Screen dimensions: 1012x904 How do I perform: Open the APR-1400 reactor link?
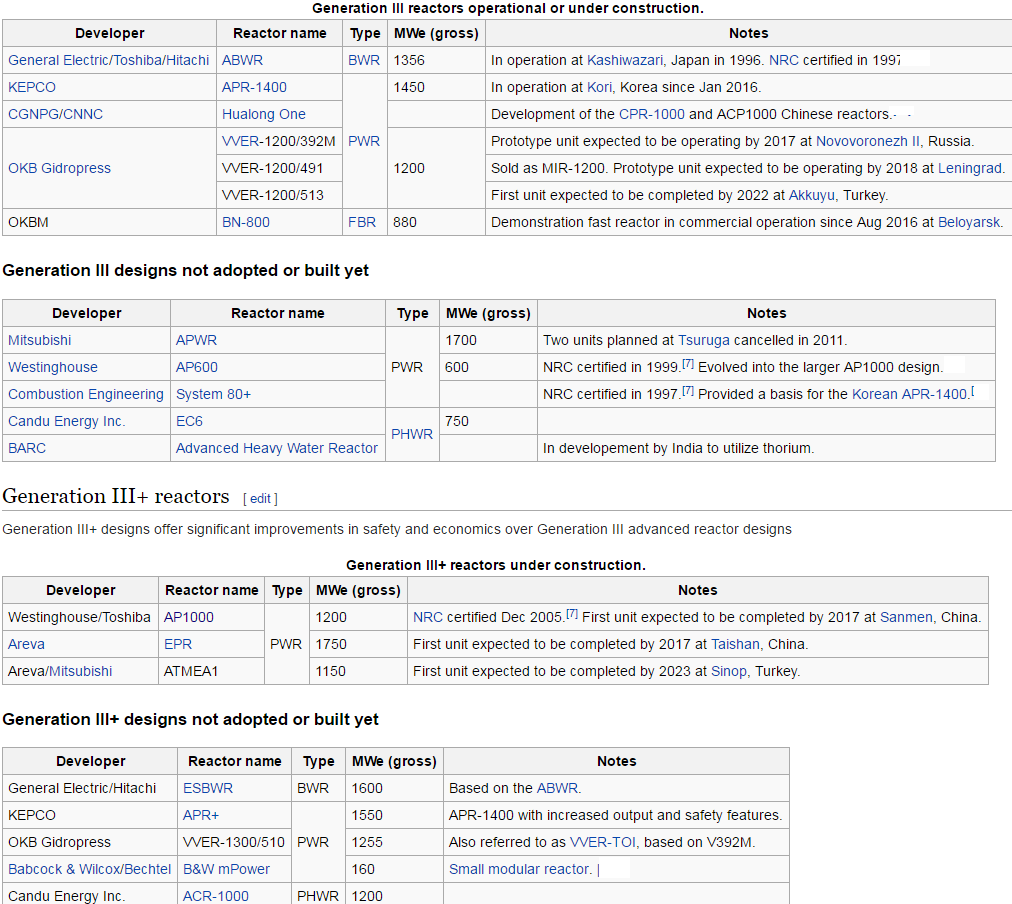point(254,87)
